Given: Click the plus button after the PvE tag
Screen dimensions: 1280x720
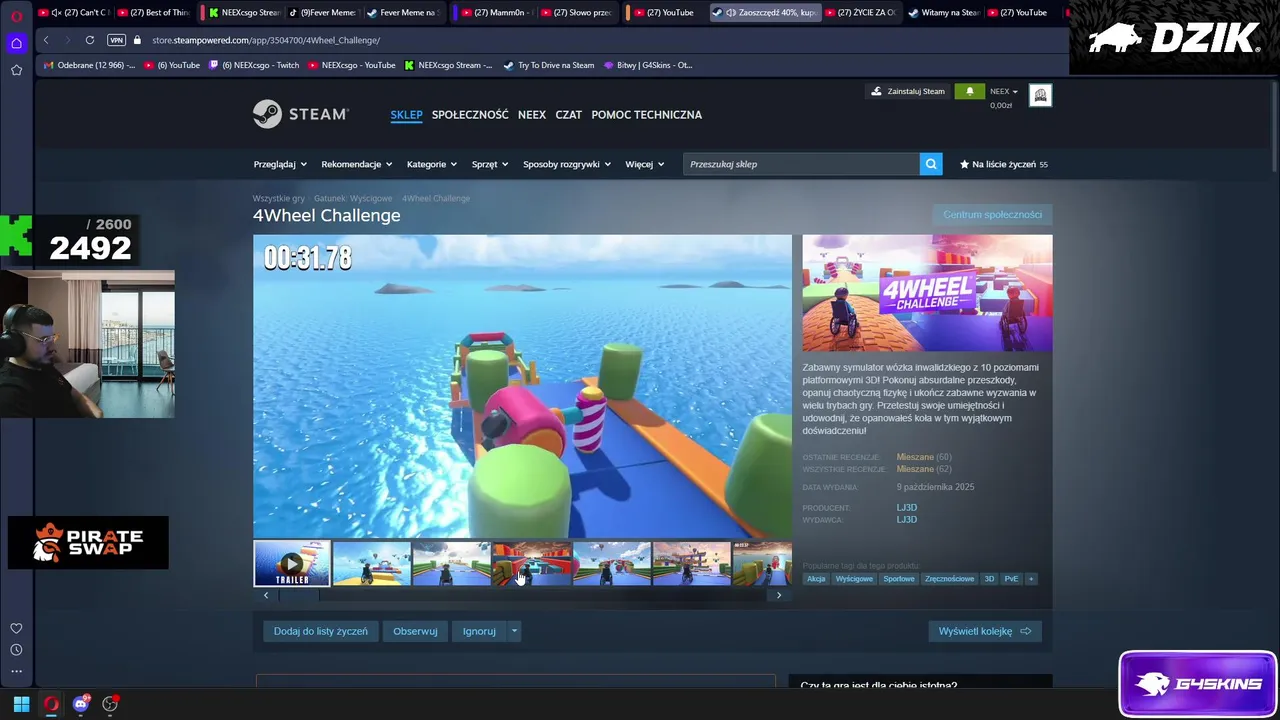Looking at the screenshot, I should pos(1031,579).
